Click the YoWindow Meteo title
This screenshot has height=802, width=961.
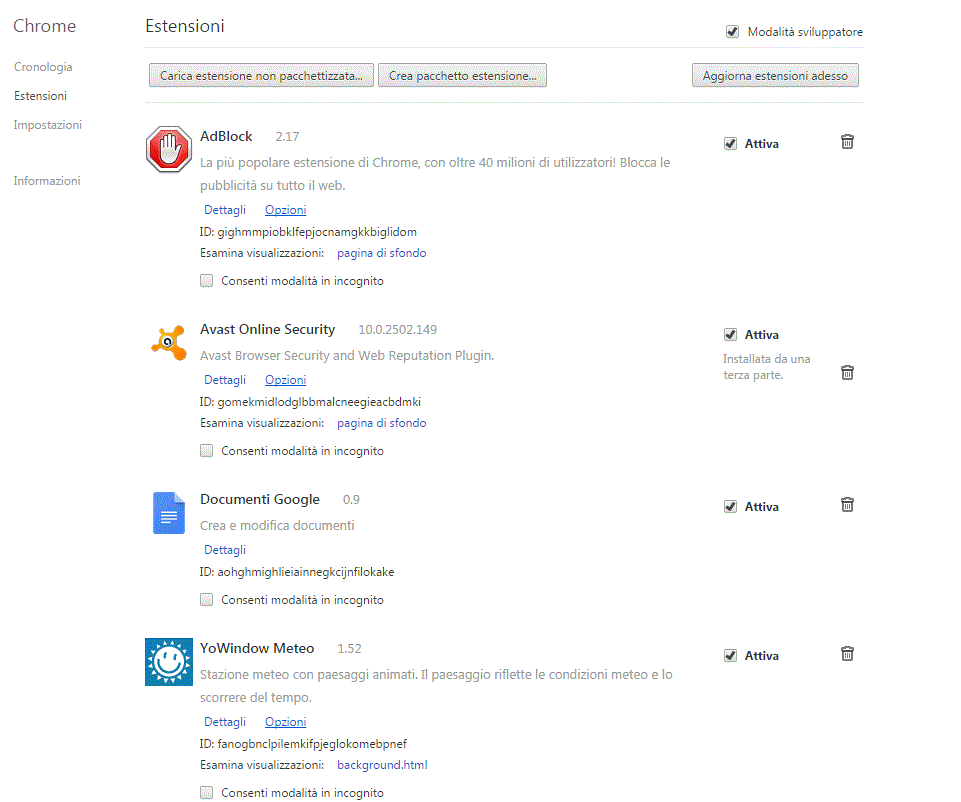[257, 648]
